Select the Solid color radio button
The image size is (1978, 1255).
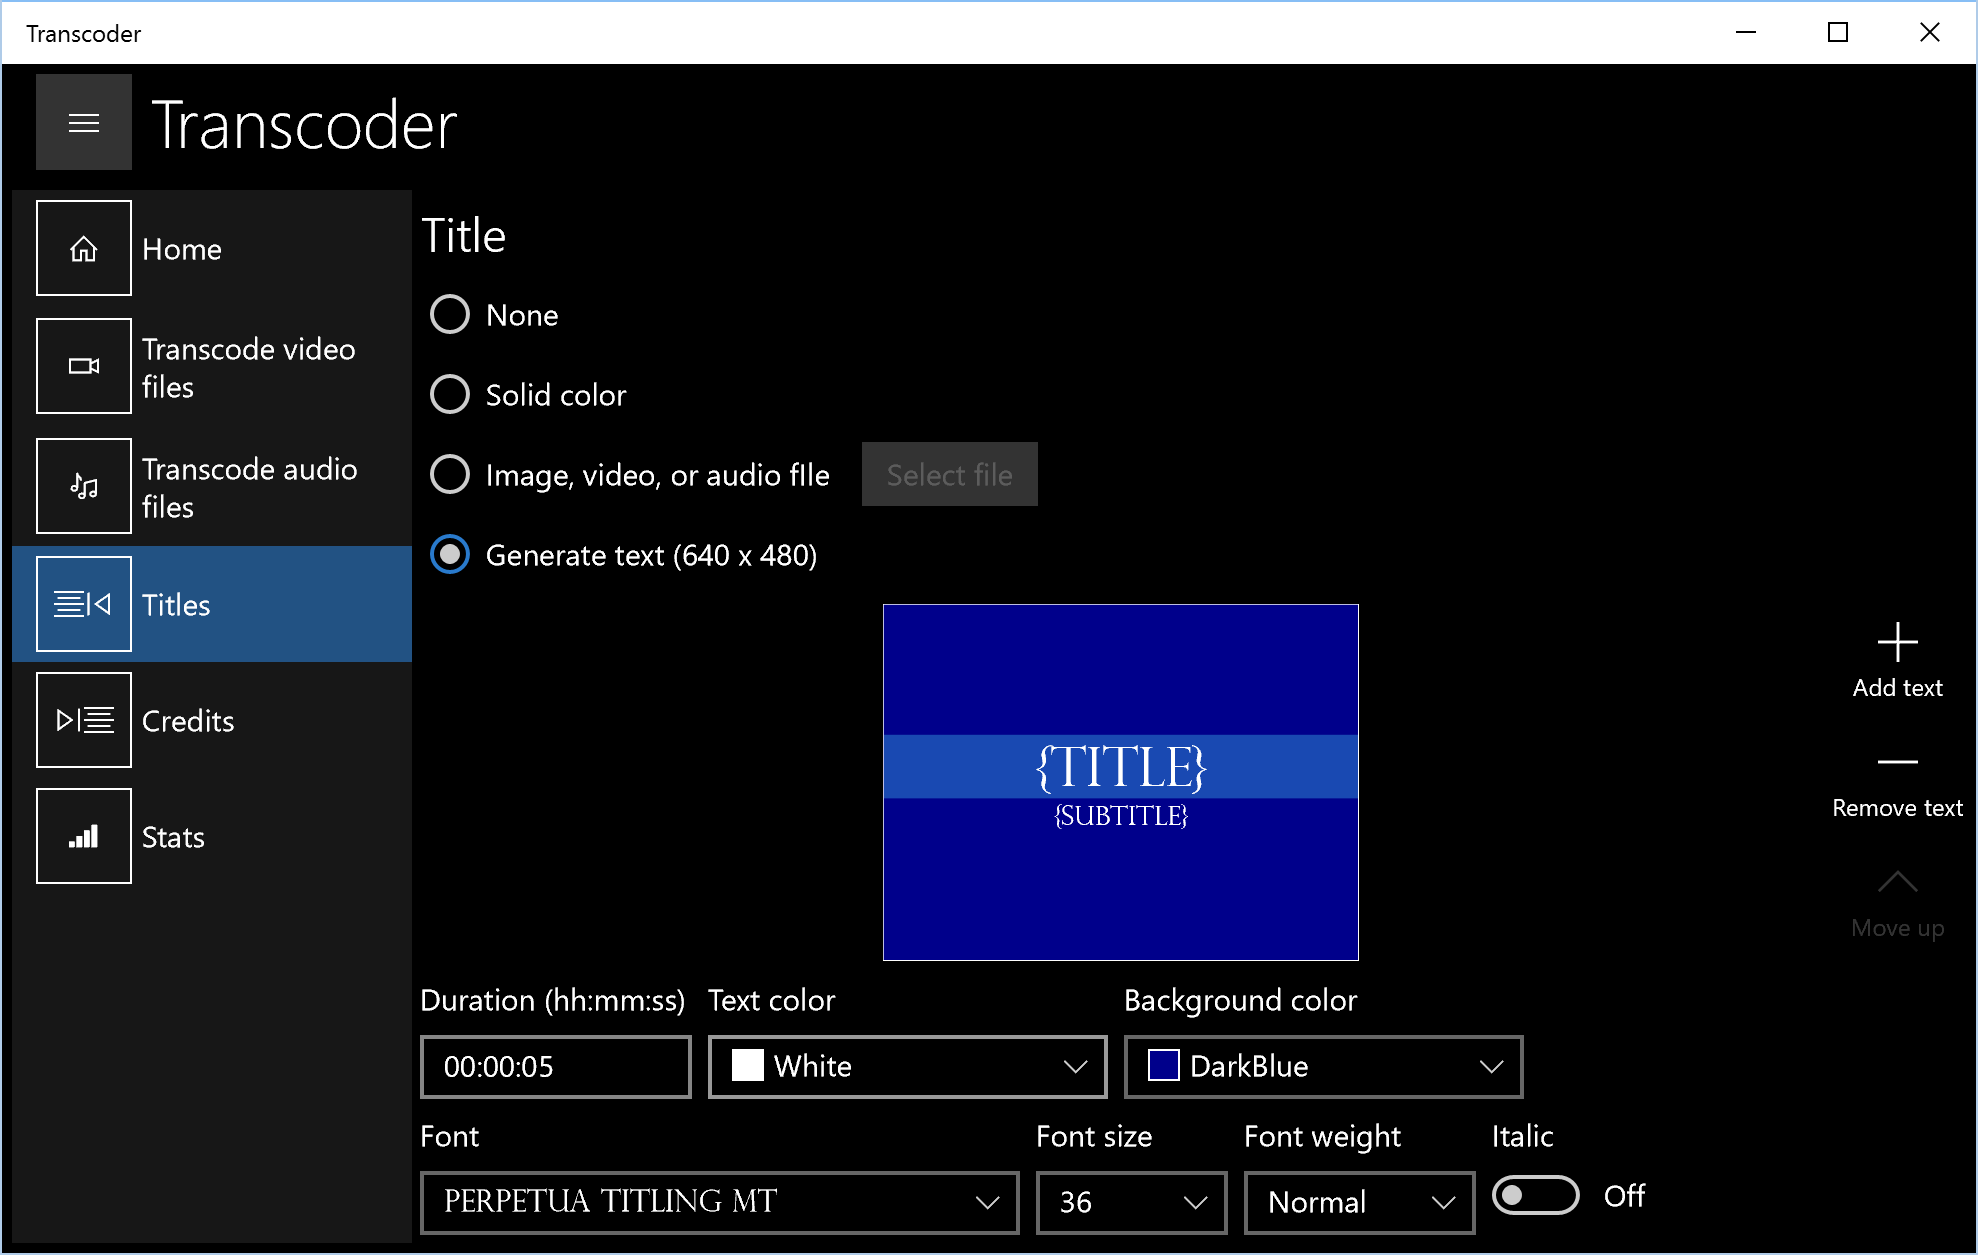click(x=450, y=394)
